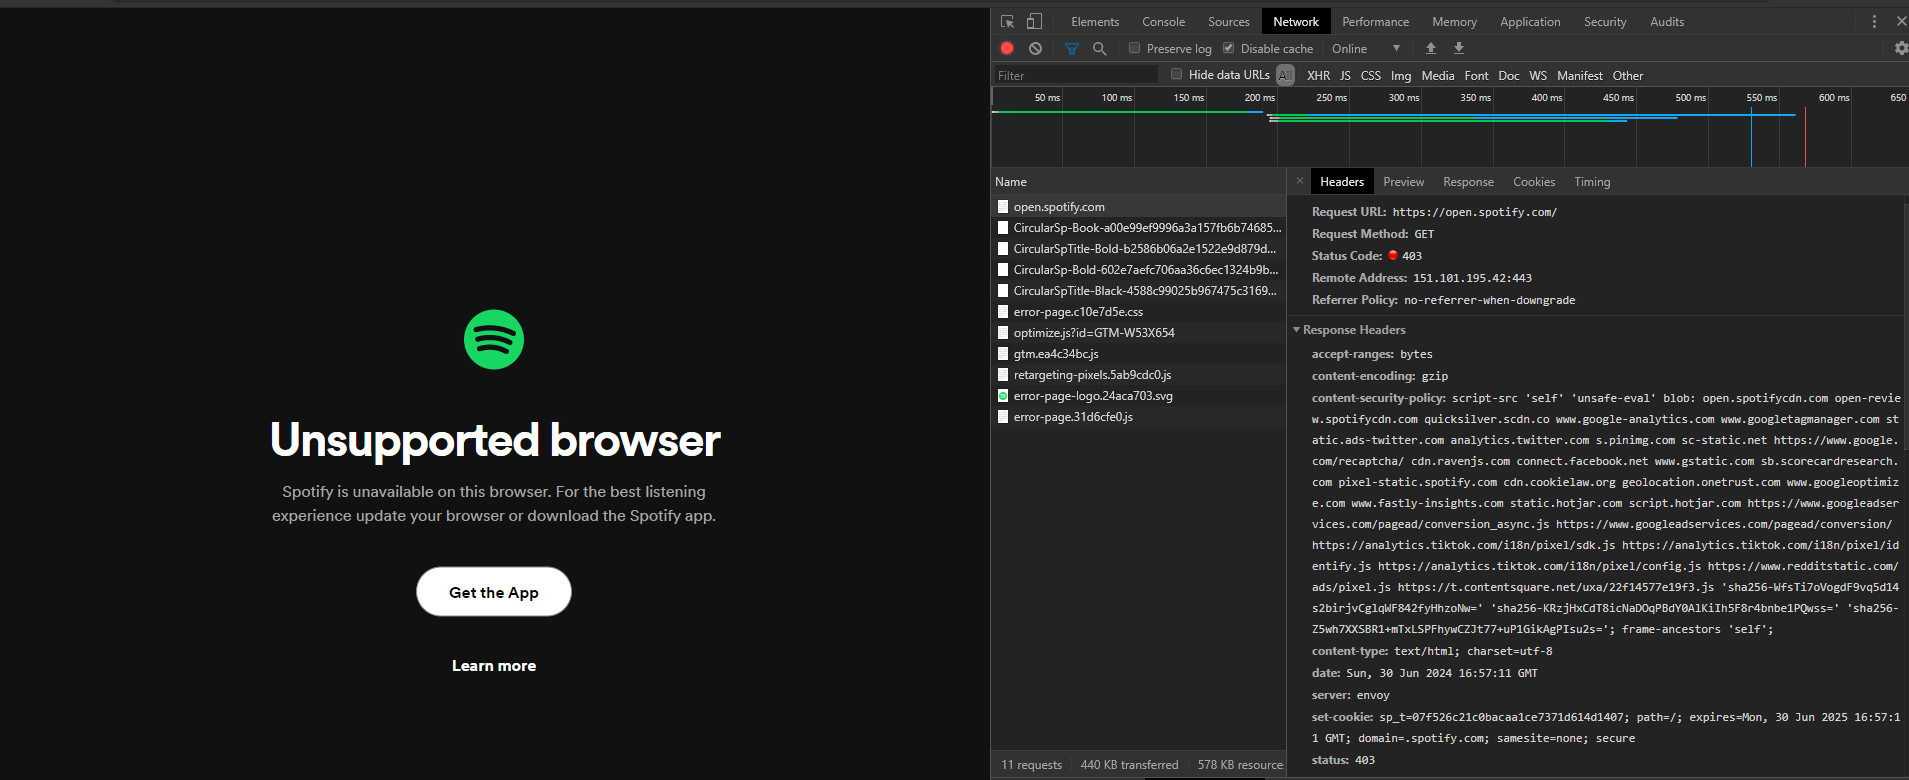
Task: Filter requests by Other type
Action: tap(1627, 75)
